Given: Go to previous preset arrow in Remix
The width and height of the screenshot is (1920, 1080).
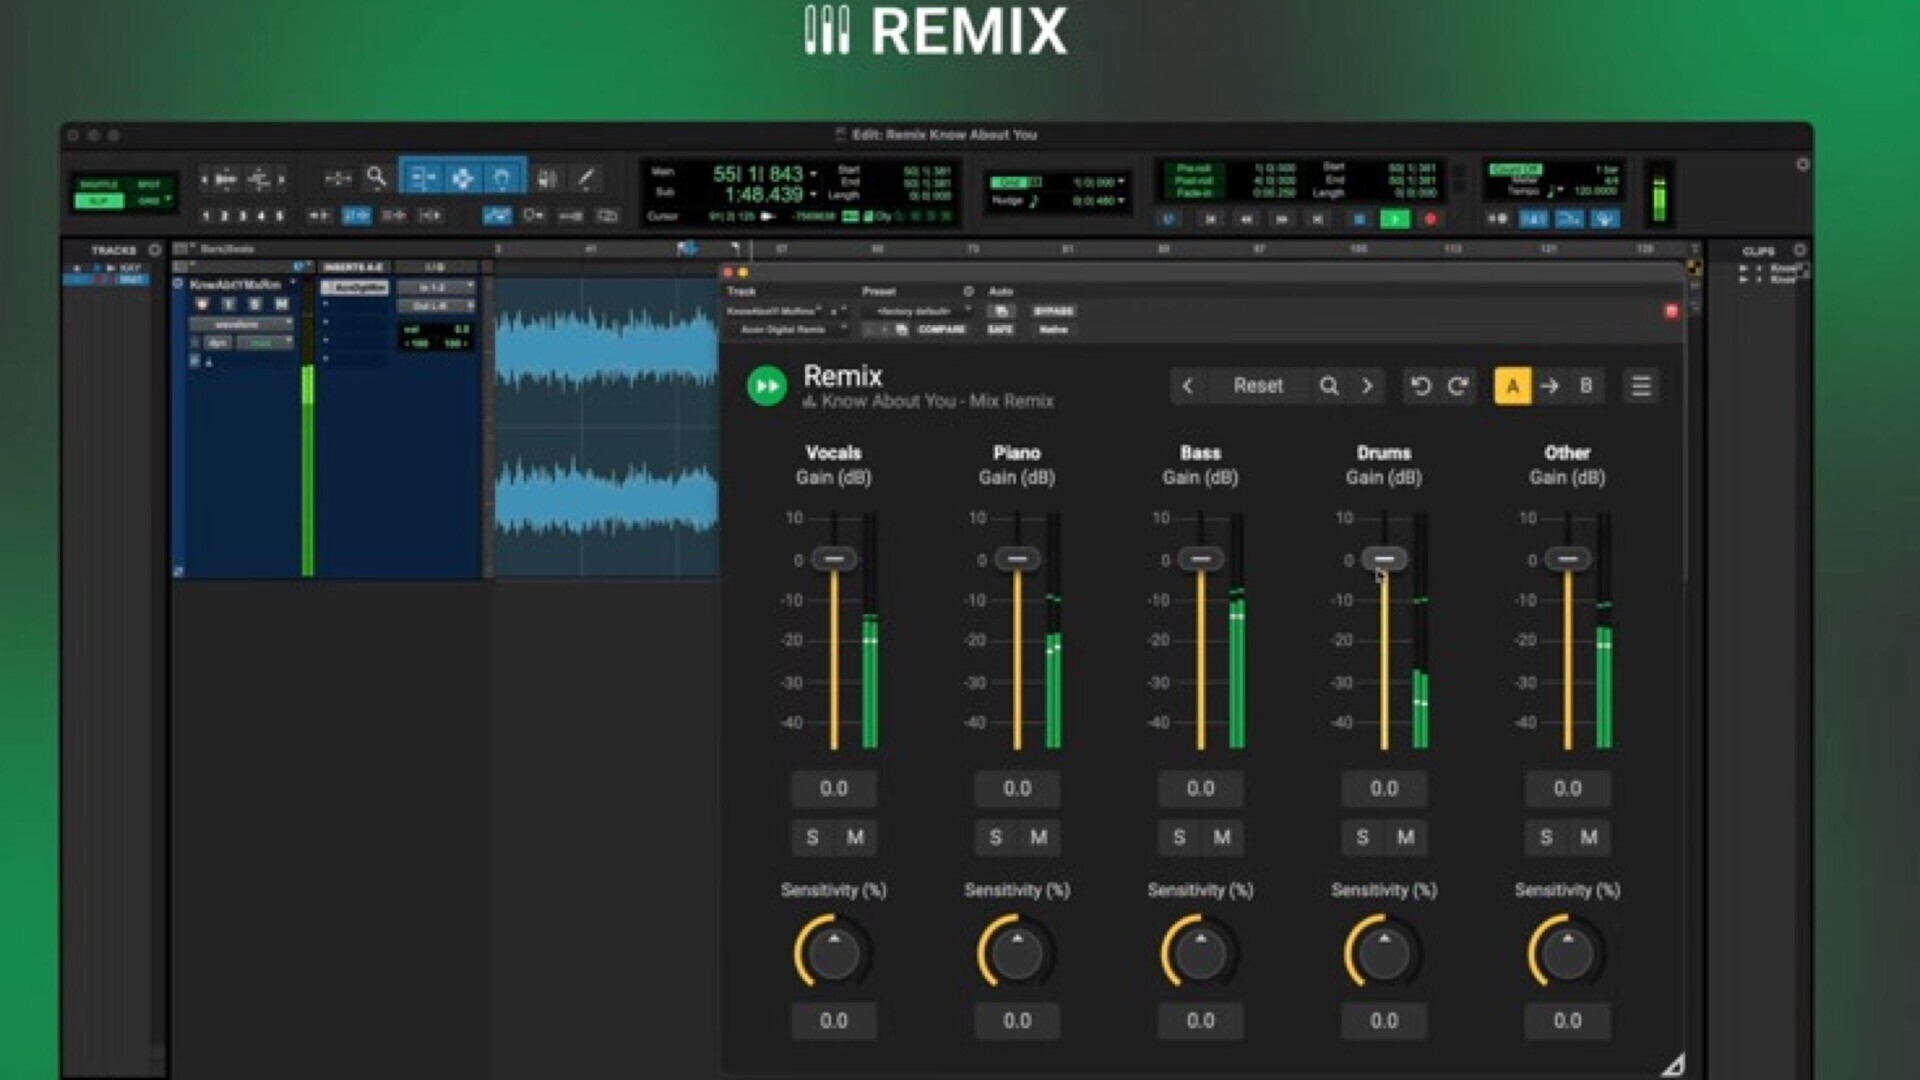Looking at the screenshot, I should tap(1187, 386).
